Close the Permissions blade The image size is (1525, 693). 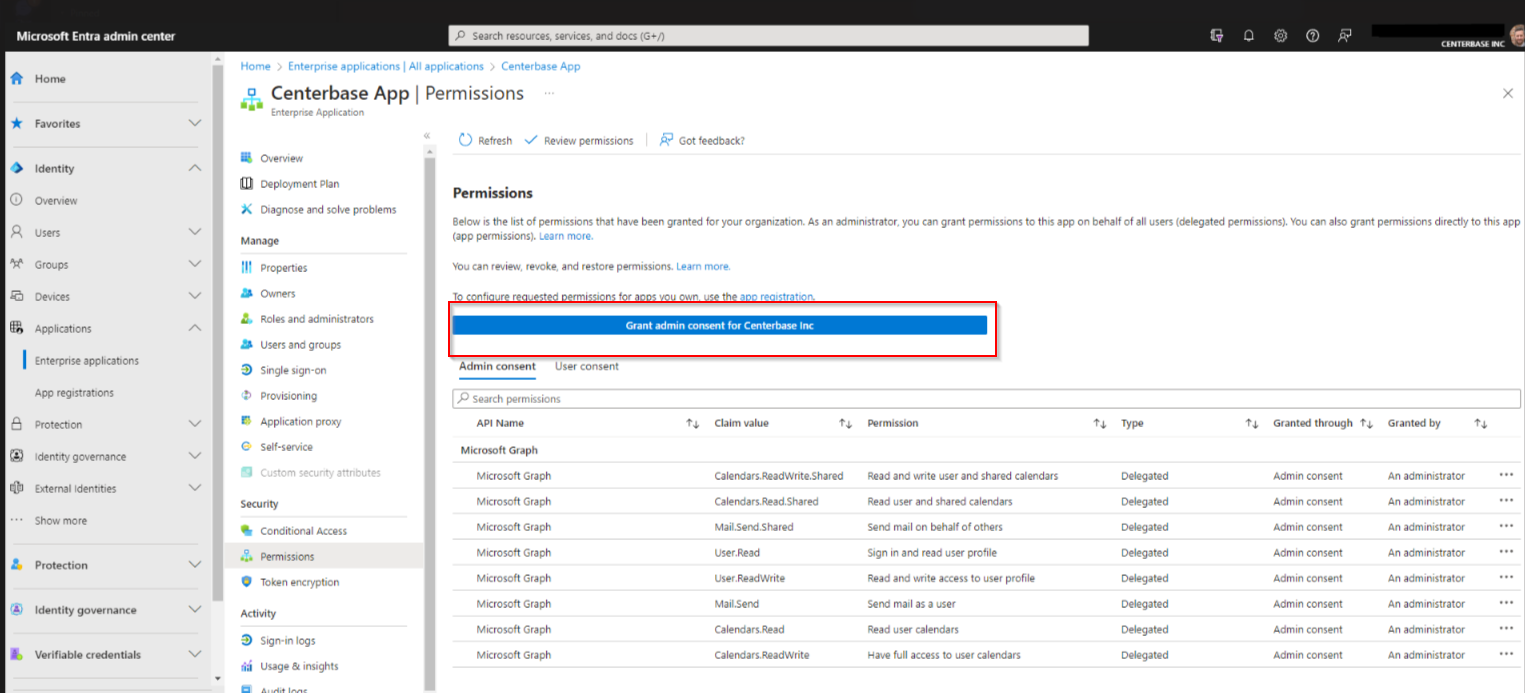[x=1508, y=93]
